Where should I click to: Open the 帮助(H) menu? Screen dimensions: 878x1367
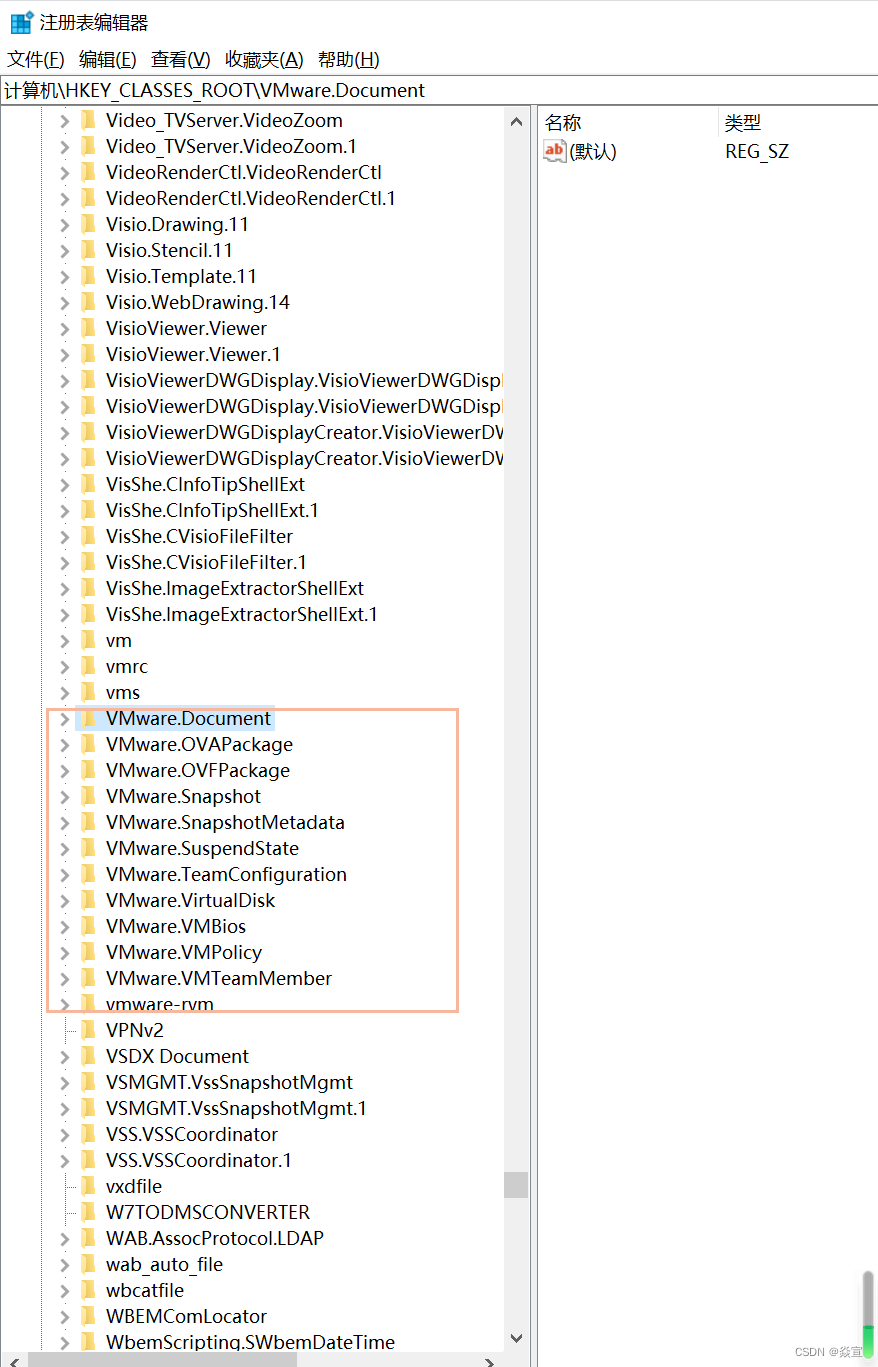click(x=349, y=60)
